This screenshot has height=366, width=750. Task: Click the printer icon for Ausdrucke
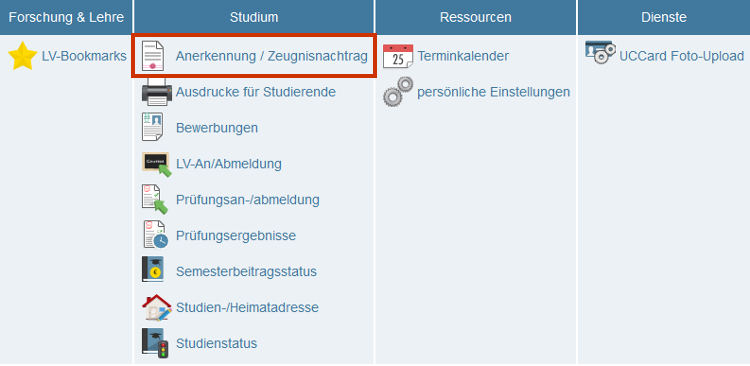(x=156, y=91)
